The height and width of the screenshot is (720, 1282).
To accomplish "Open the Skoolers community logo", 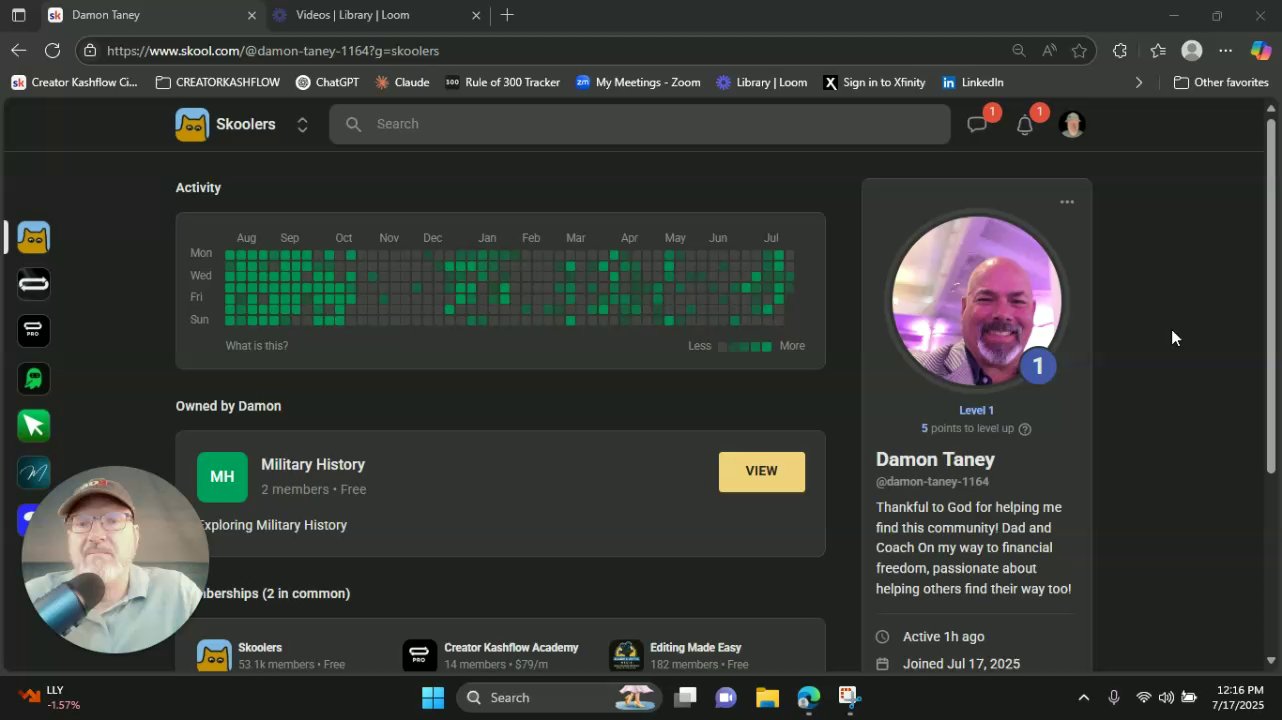I will tap(192, 124).
